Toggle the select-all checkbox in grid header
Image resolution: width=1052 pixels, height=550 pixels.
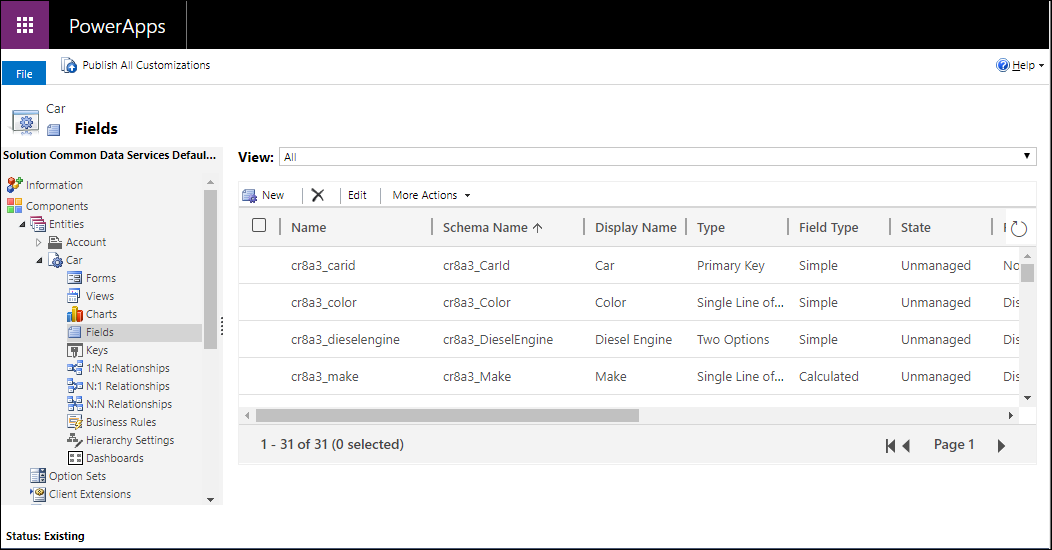coord(259,226)
